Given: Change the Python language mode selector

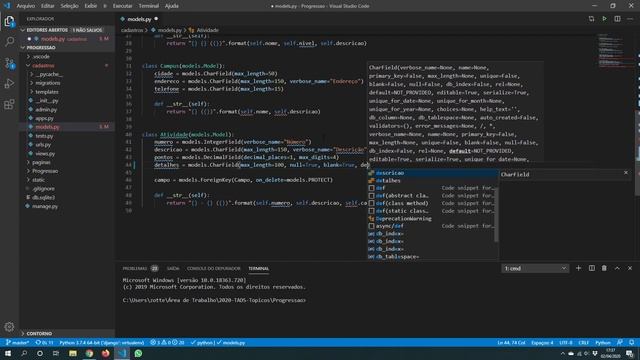Looking at the screenshot, I should point(602,342).
